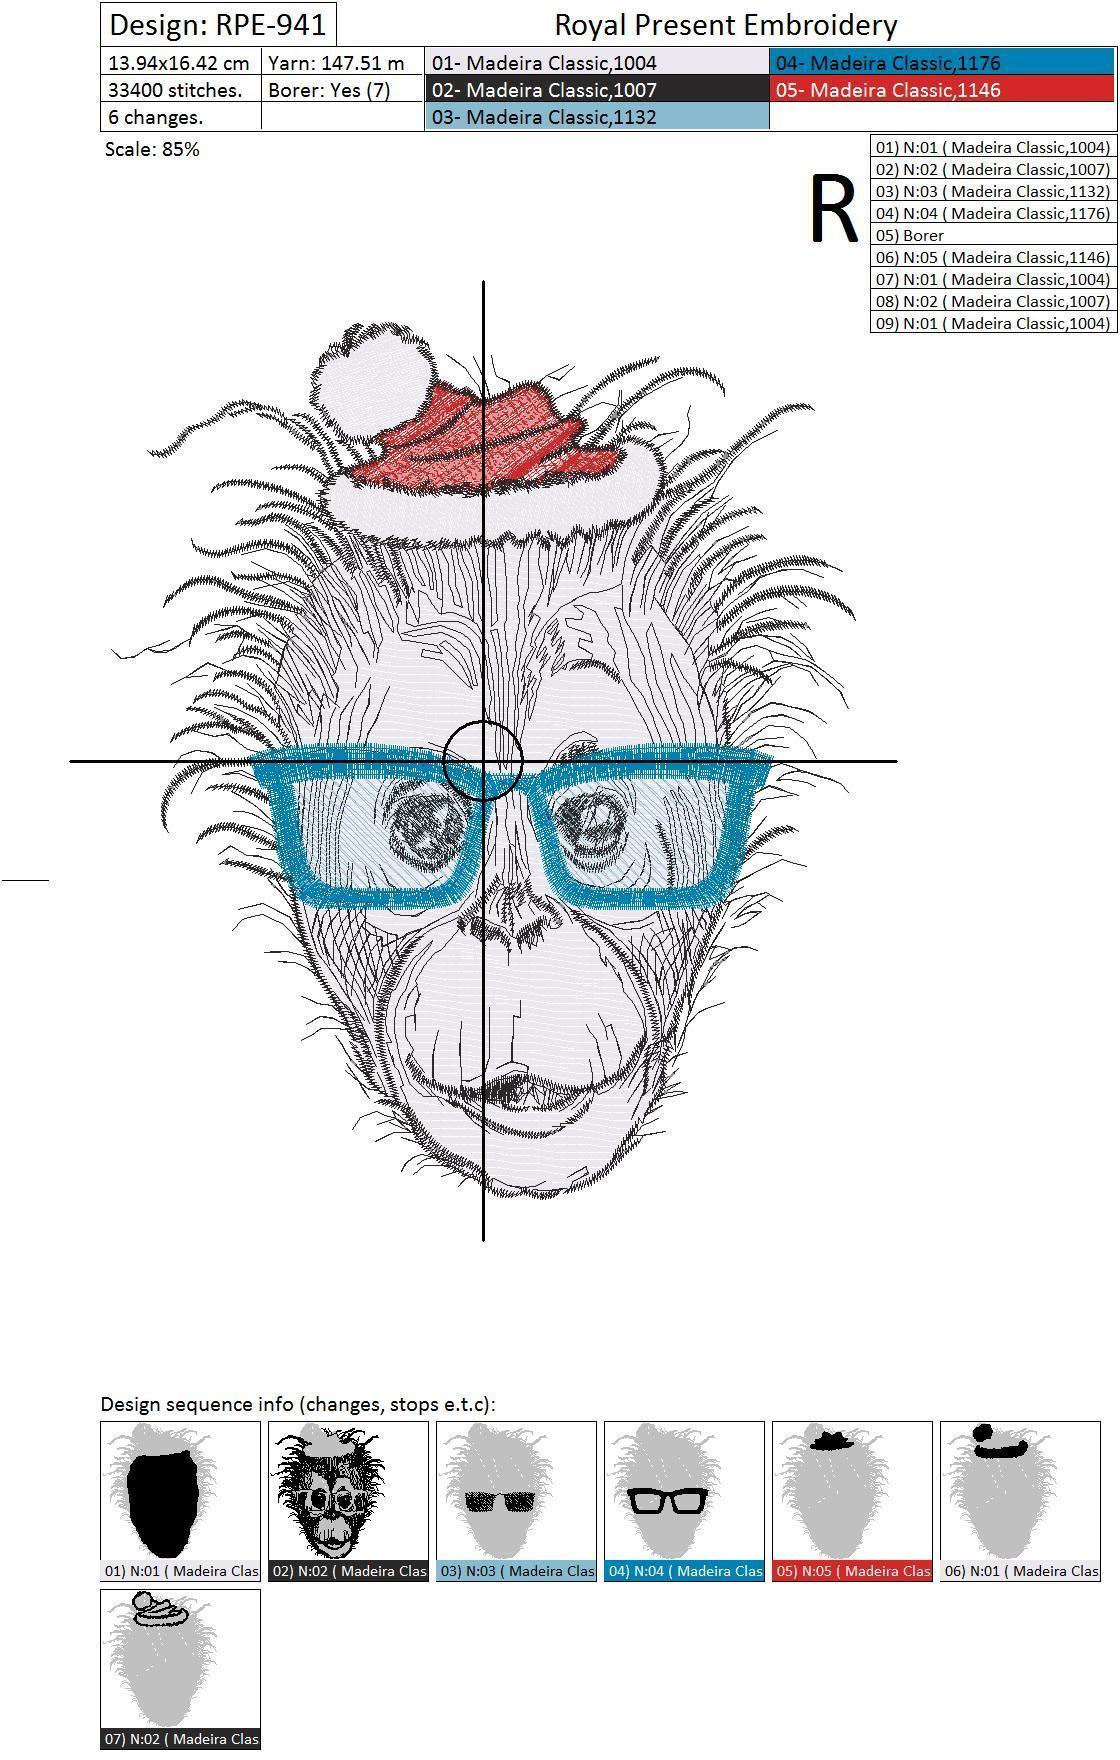1120x1760 pixels.
Task: Select sequence row 05) Borer
Action: [993, 235]
